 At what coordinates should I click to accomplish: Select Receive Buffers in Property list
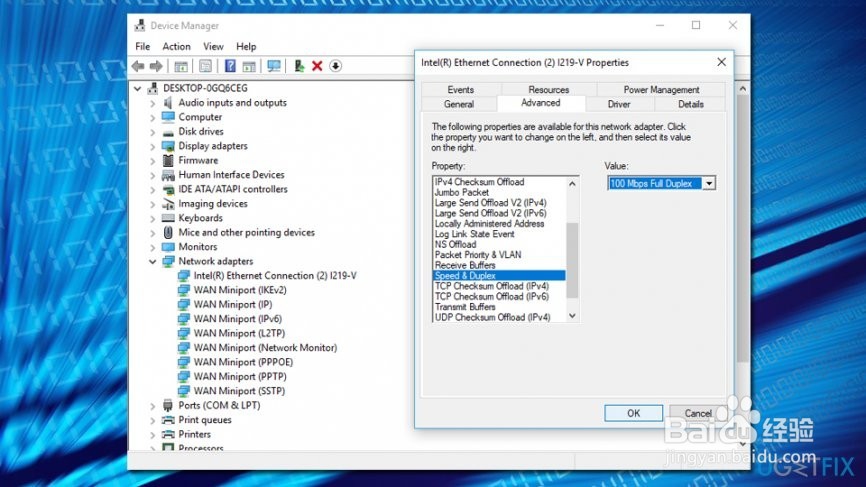point(465,265)
